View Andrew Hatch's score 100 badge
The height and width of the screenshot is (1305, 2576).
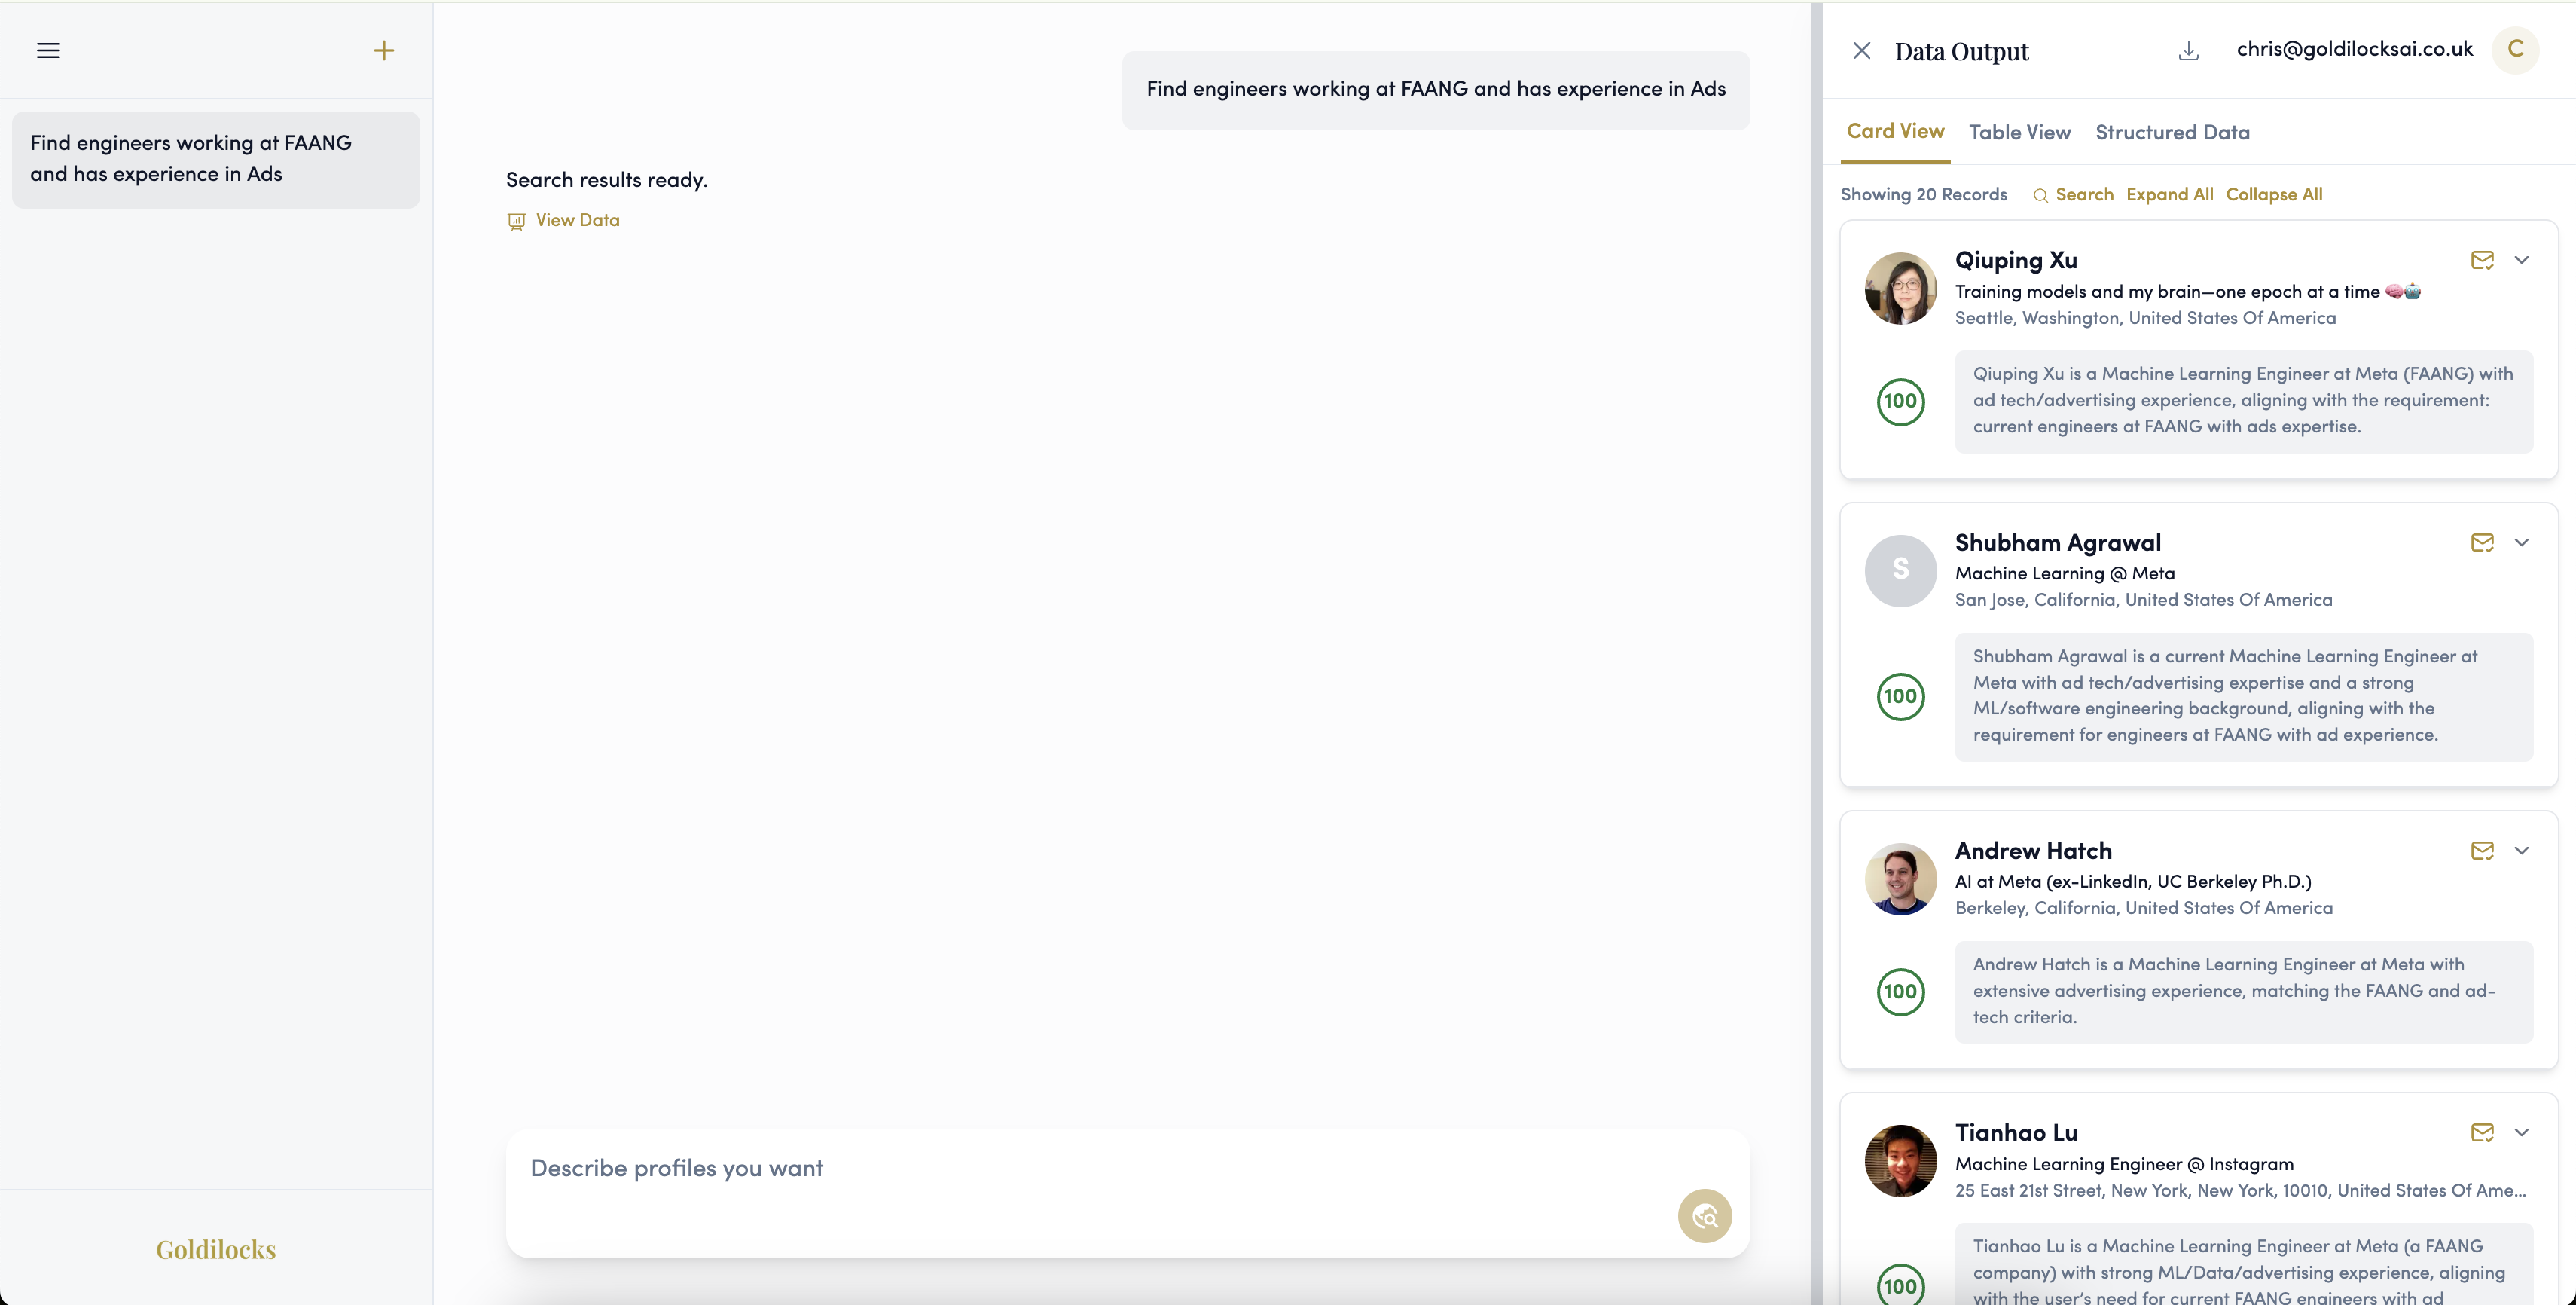pos(1900,991)
